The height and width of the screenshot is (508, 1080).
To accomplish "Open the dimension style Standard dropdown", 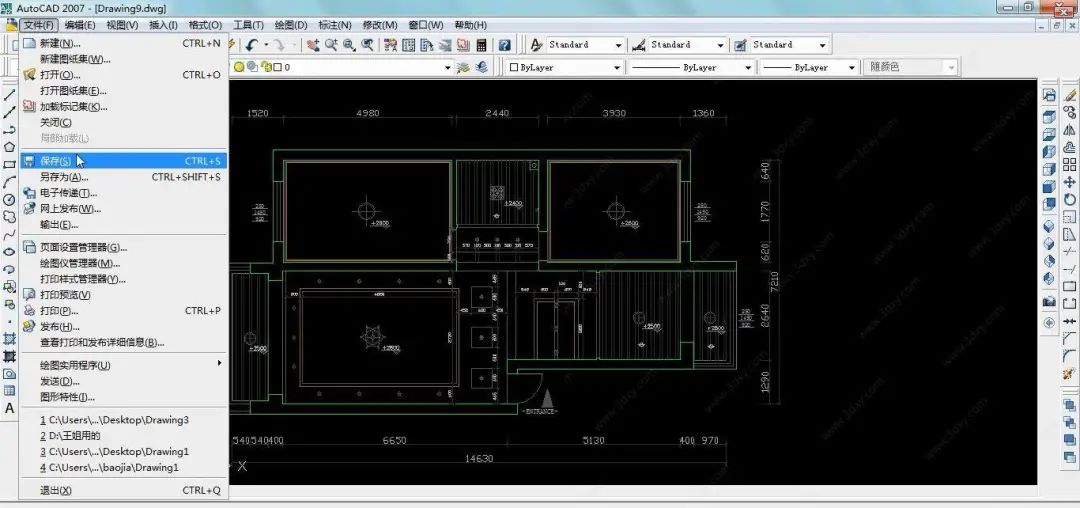I will coord(720,45).
